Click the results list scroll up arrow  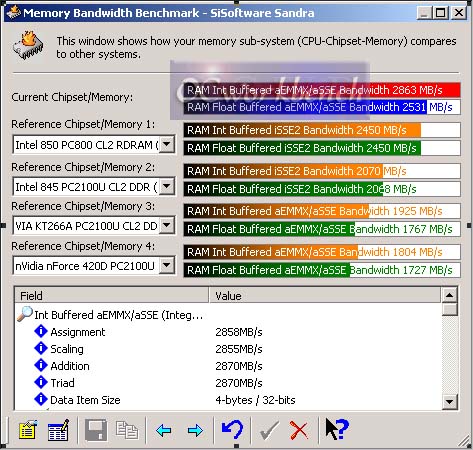tap(449, 295)
